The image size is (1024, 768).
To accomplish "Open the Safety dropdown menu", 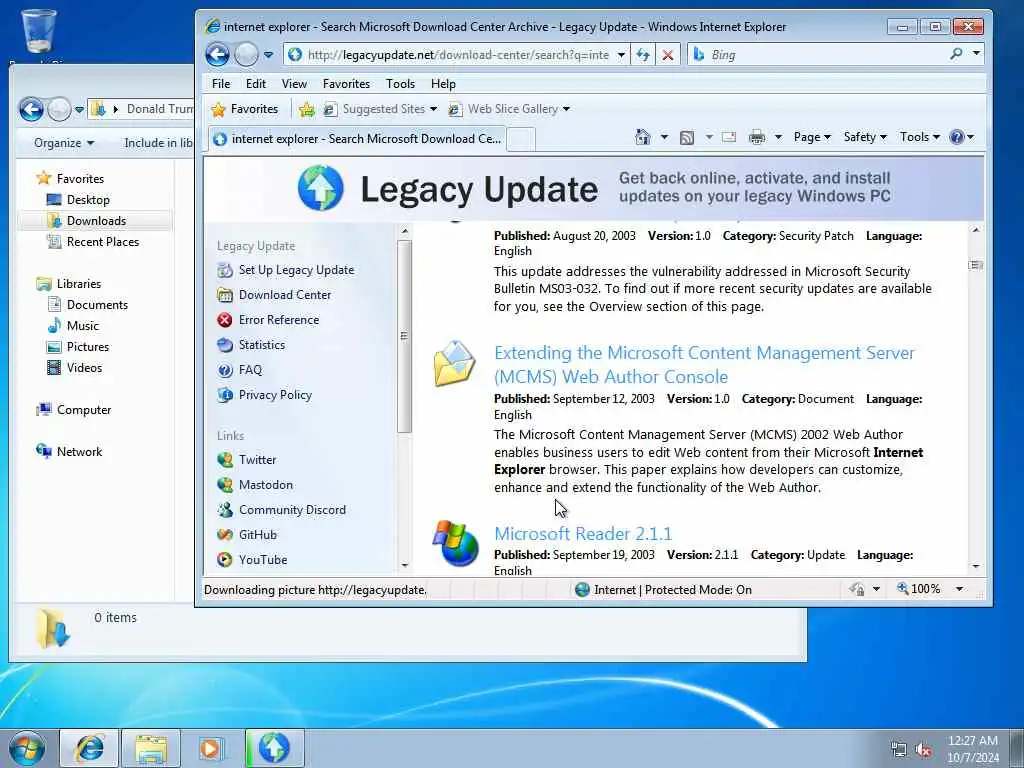I will pos(865,137).
